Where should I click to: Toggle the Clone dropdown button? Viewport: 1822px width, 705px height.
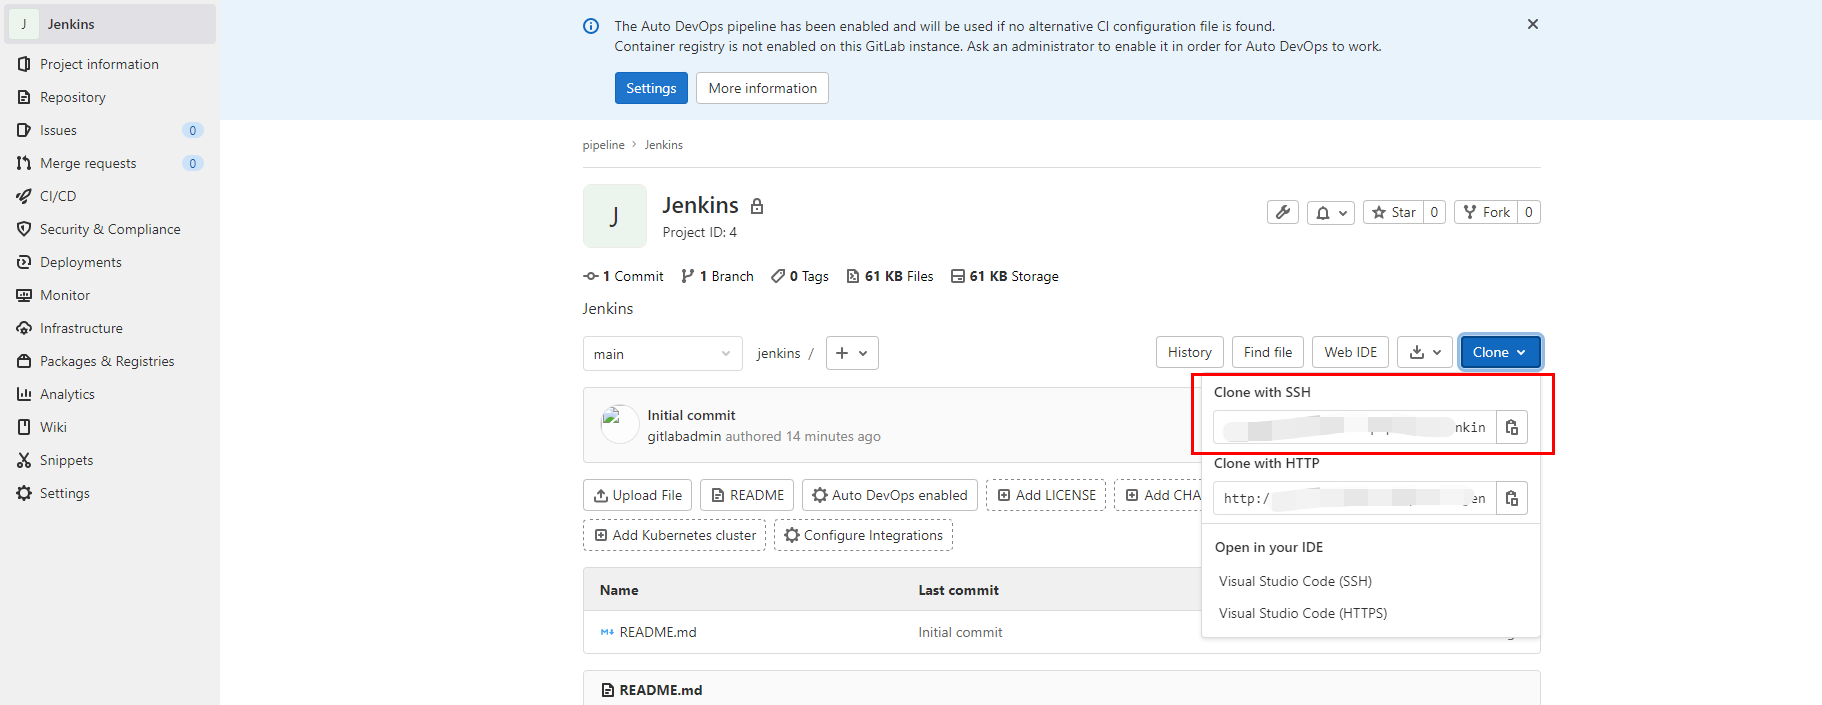pyautogui.click(x=1500, y=352)
